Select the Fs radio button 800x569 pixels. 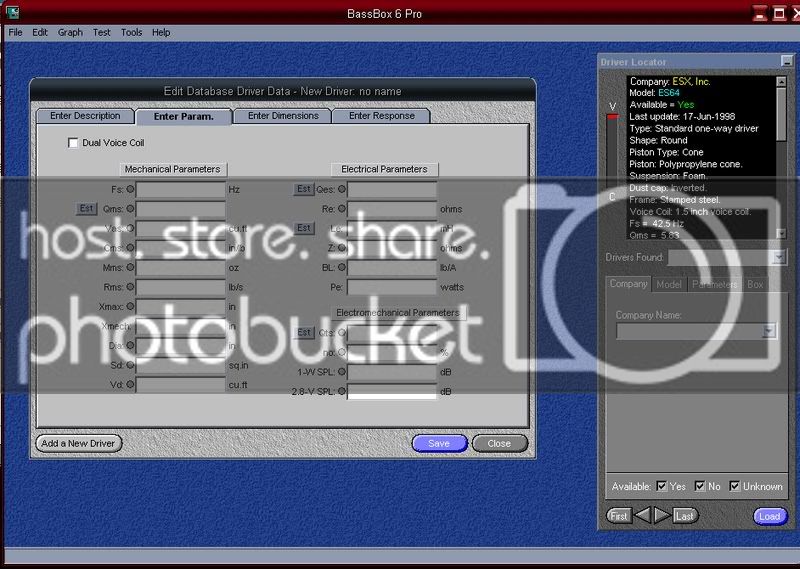(130, 189)
